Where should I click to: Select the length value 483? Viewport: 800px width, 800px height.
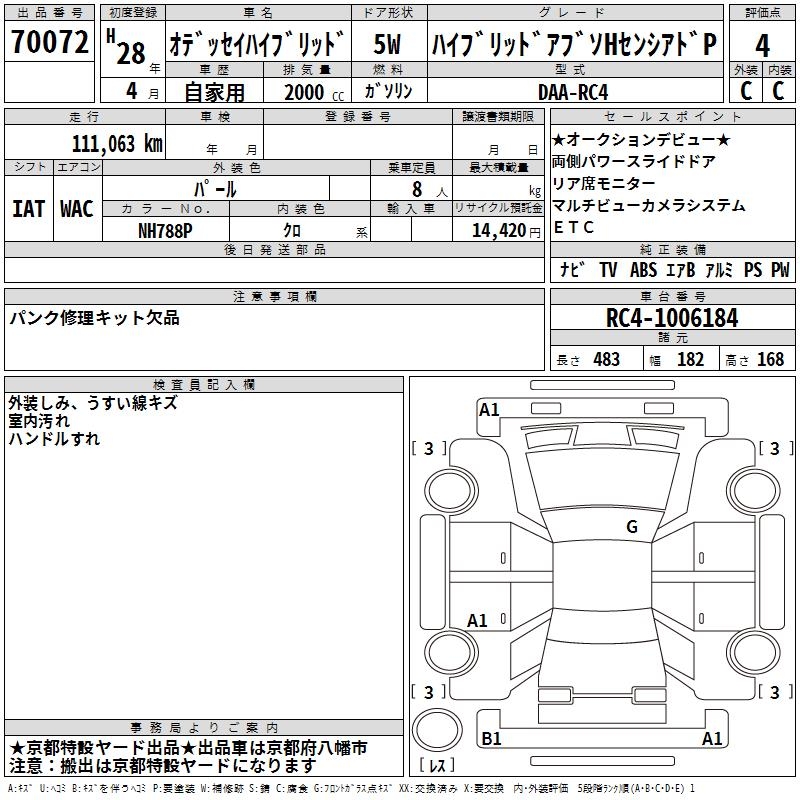tap(606, 359)
